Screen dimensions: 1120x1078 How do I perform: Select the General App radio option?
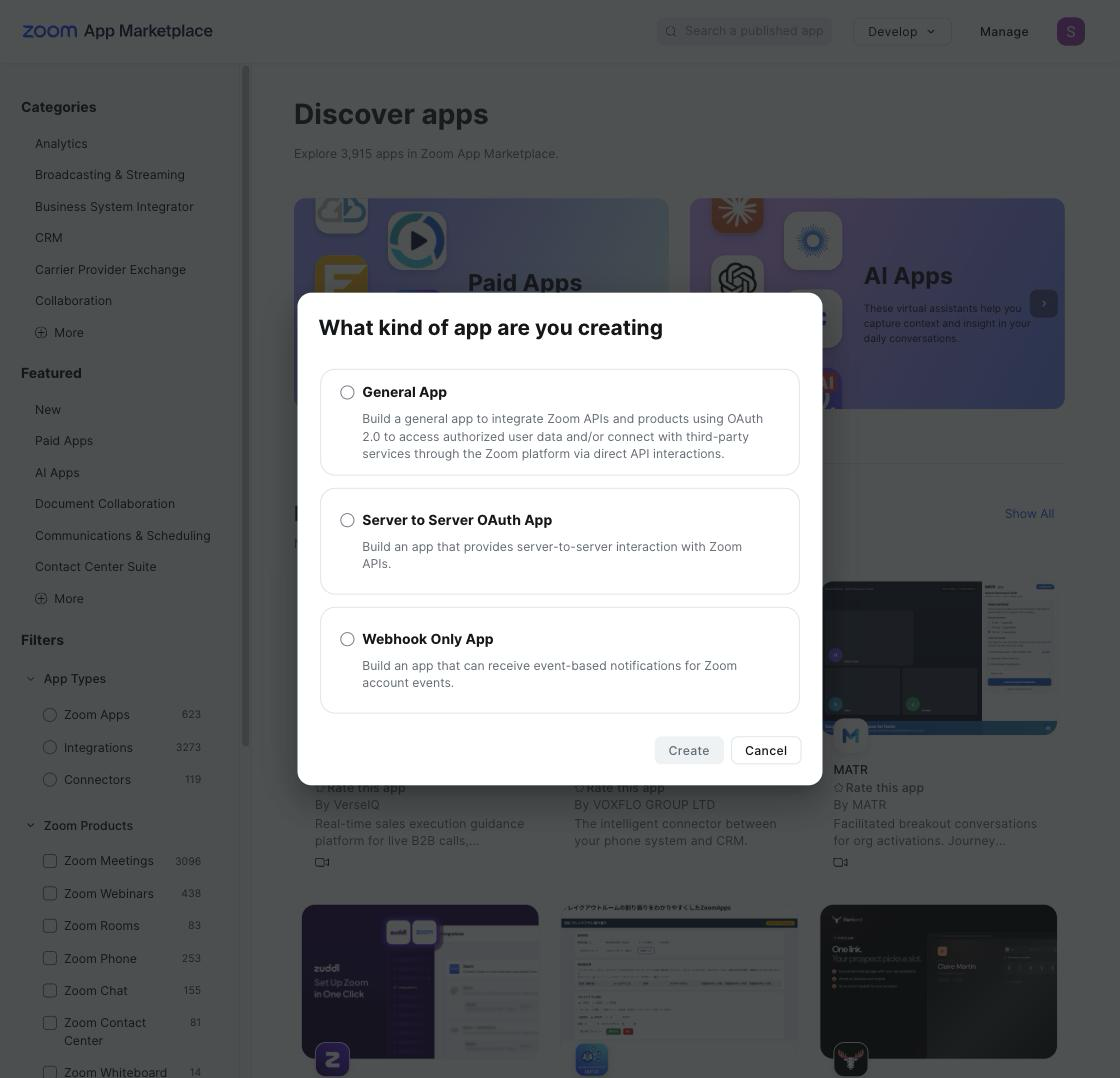[347, 392]
